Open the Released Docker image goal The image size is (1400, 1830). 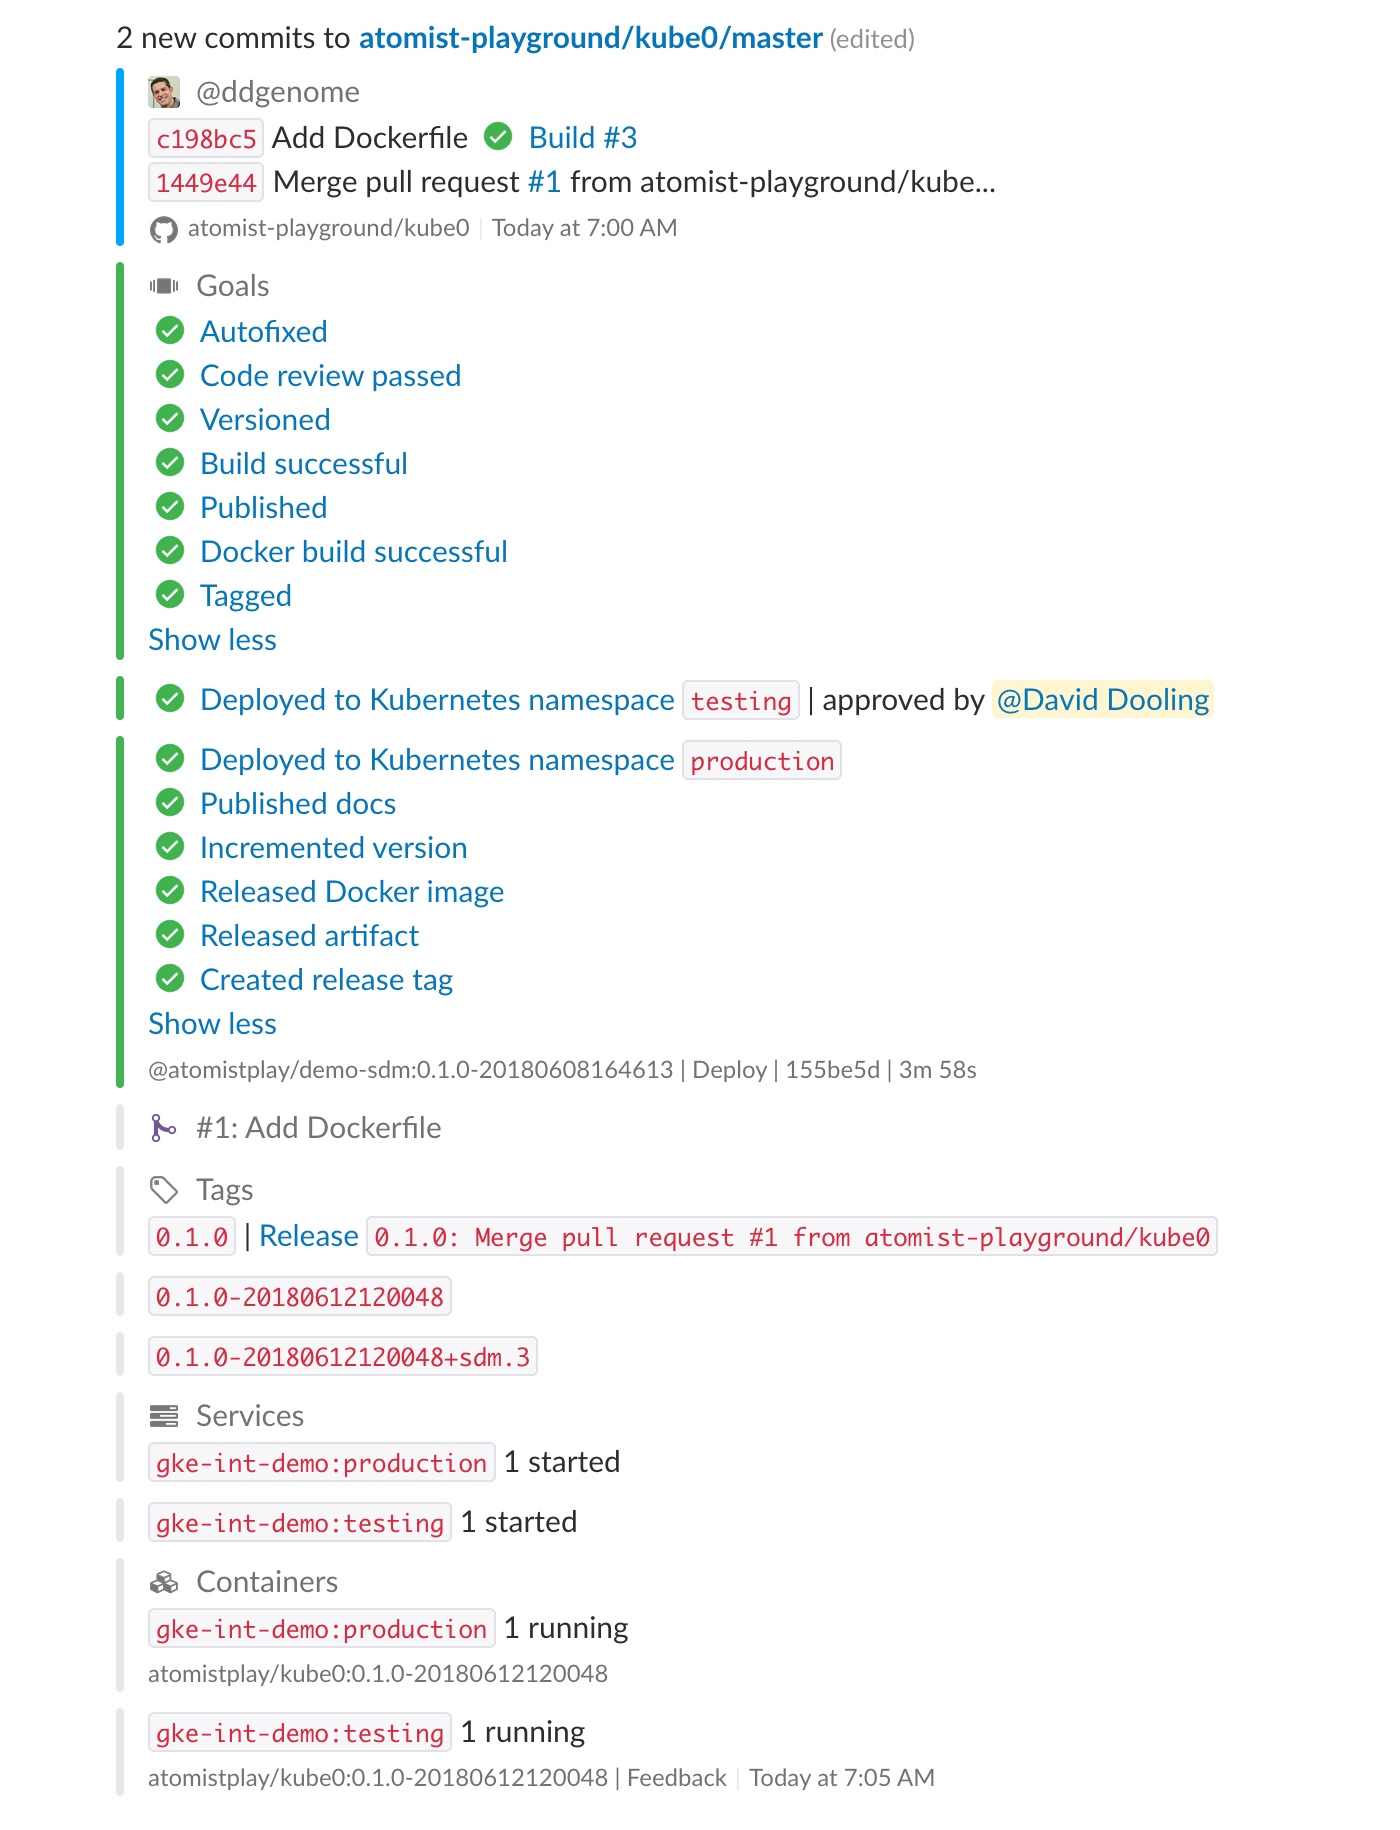[352, 892]
